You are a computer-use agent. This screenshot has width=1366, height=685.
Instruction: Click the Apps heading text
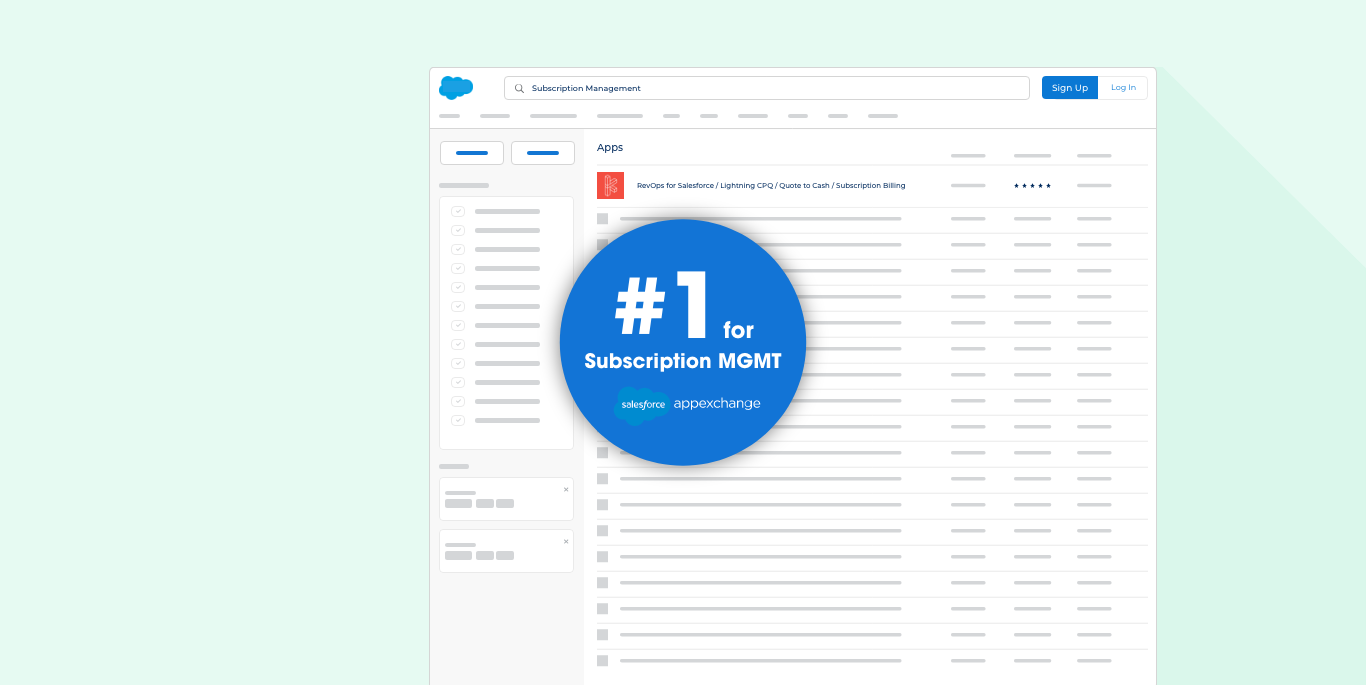610,147
